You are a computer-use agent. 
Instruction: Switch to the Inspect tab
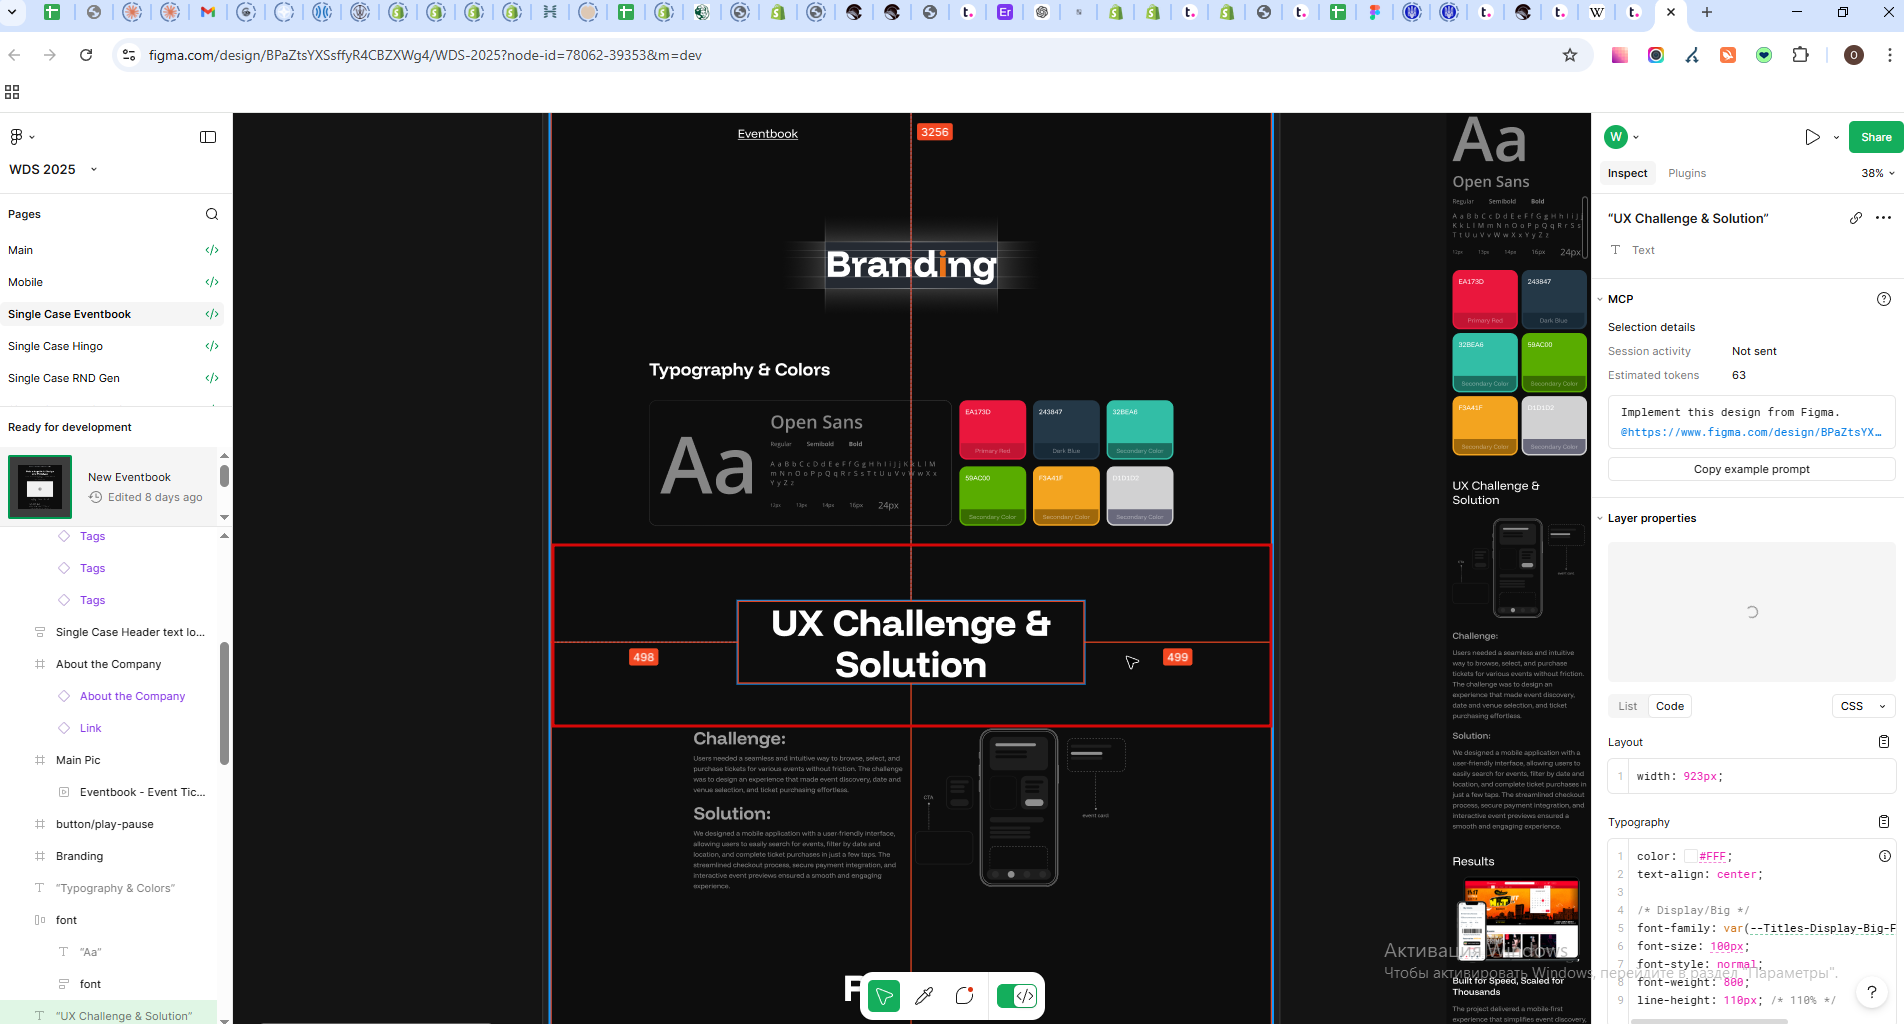[1627, 173]
